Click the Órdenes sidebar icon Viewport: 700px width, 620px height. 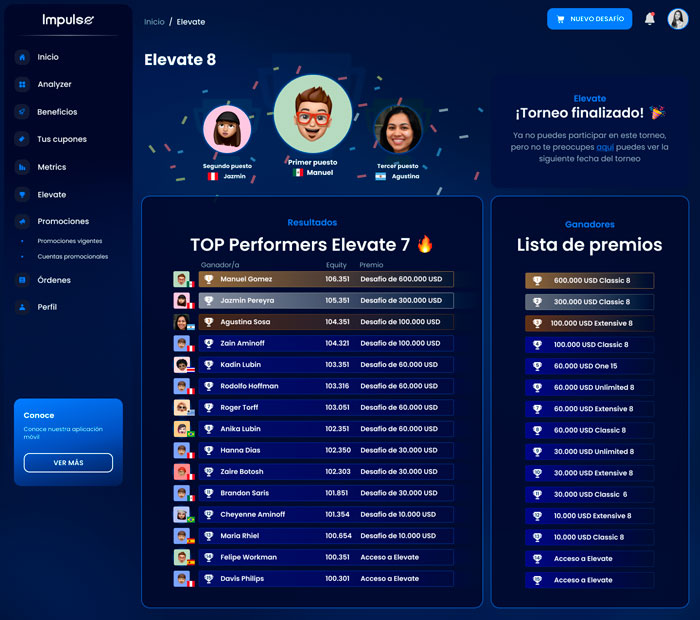(x=22, y=280)
